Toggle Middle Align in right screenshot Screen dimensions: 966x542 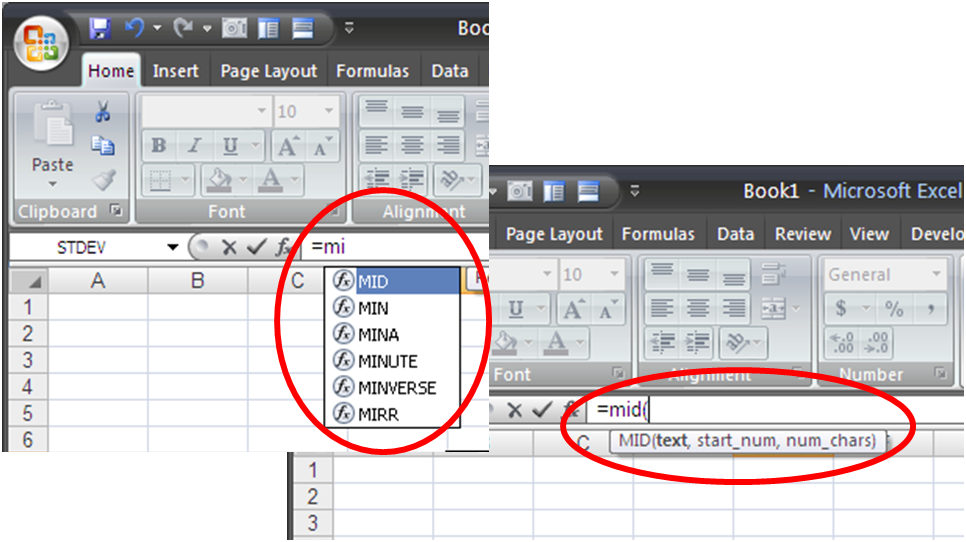(x=698, y=273)
